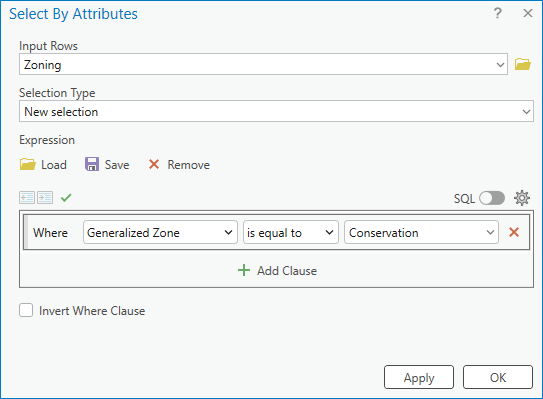Browse for input rows with folder icon
Screen dimensions: 543x399
(522, 64)
